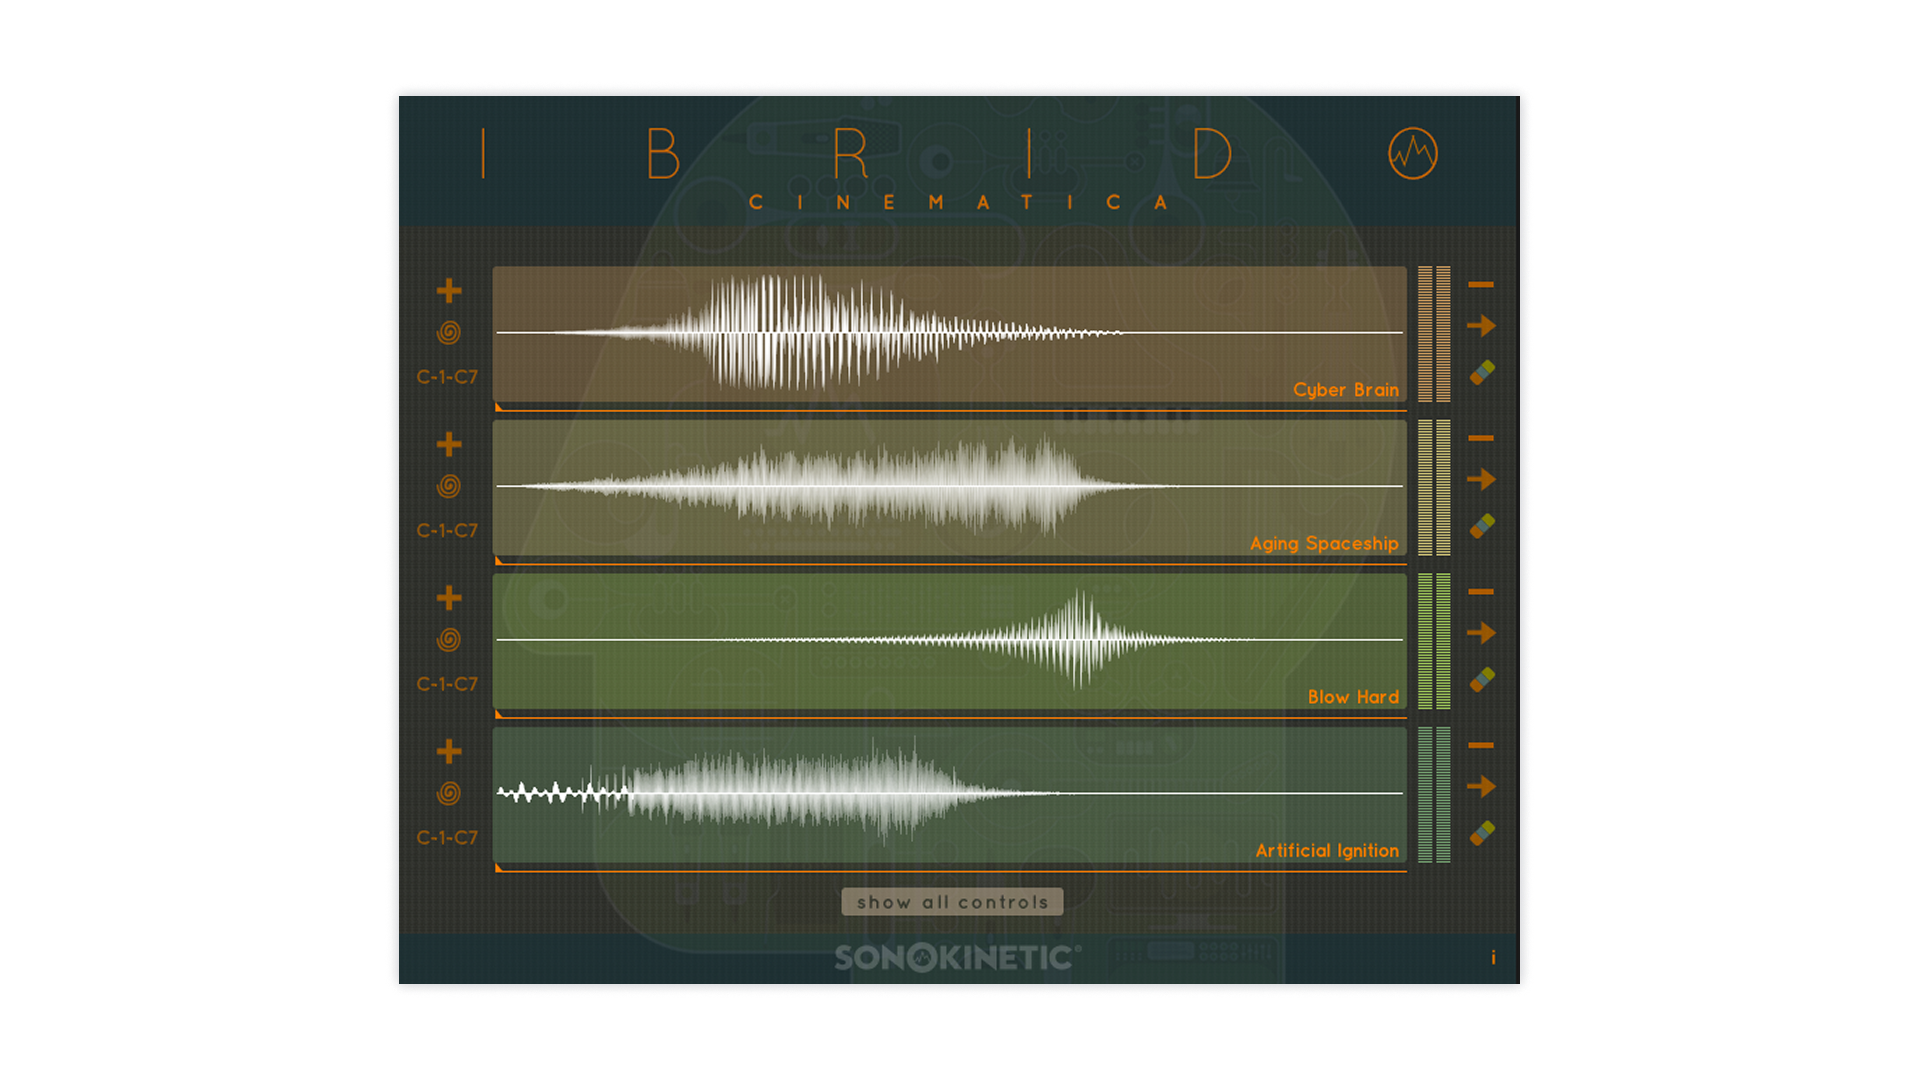1920x1080 pixels.
Task: Click the minus icon for Aging Spaceship row
Action: pyautogui.click(x=1481, y=438)
